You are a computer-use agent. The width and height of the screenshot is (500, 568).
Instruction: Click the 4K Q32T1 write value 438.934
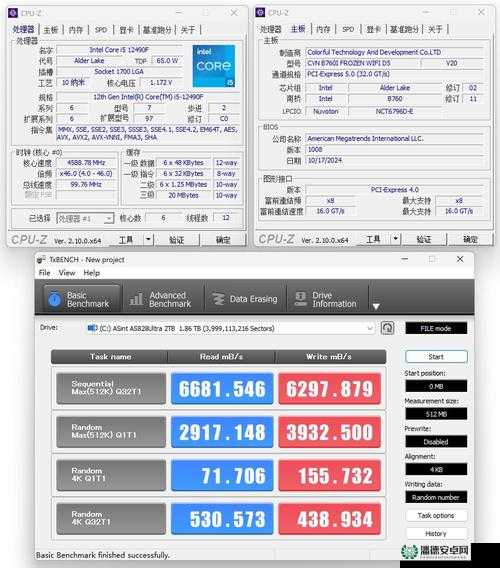329,519
